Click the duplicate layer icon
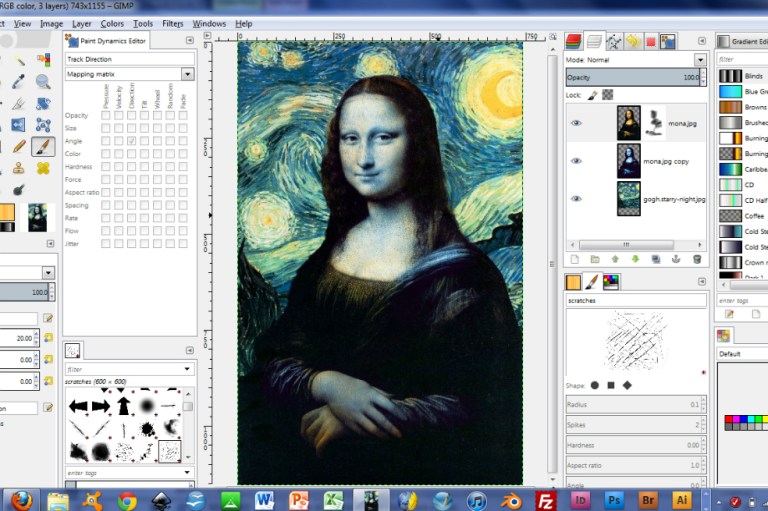 tap(656, 259)
